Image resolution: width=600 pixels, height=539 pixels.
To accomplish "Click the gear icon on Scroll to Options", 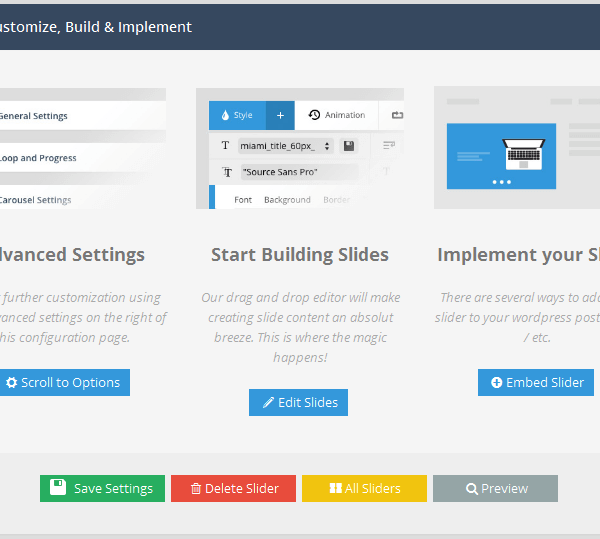I will pos(11,383).
